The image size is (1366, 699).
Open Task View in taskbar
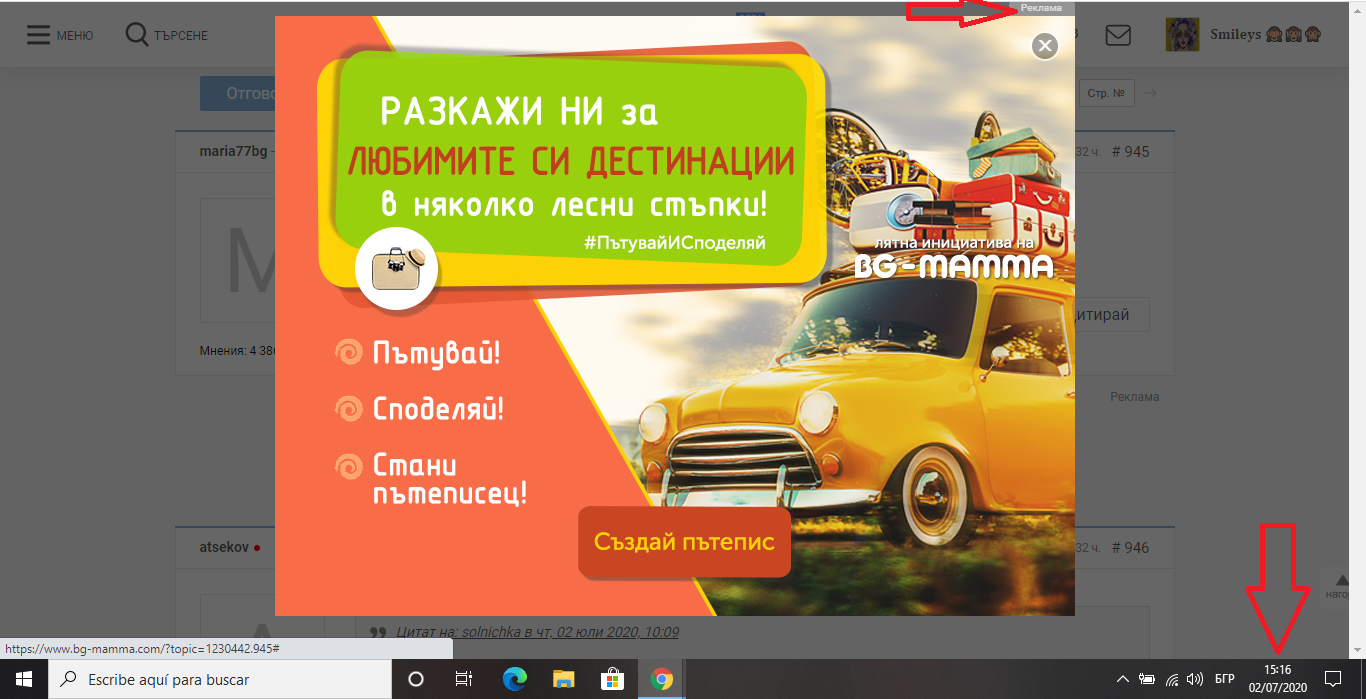click(464, 679)
